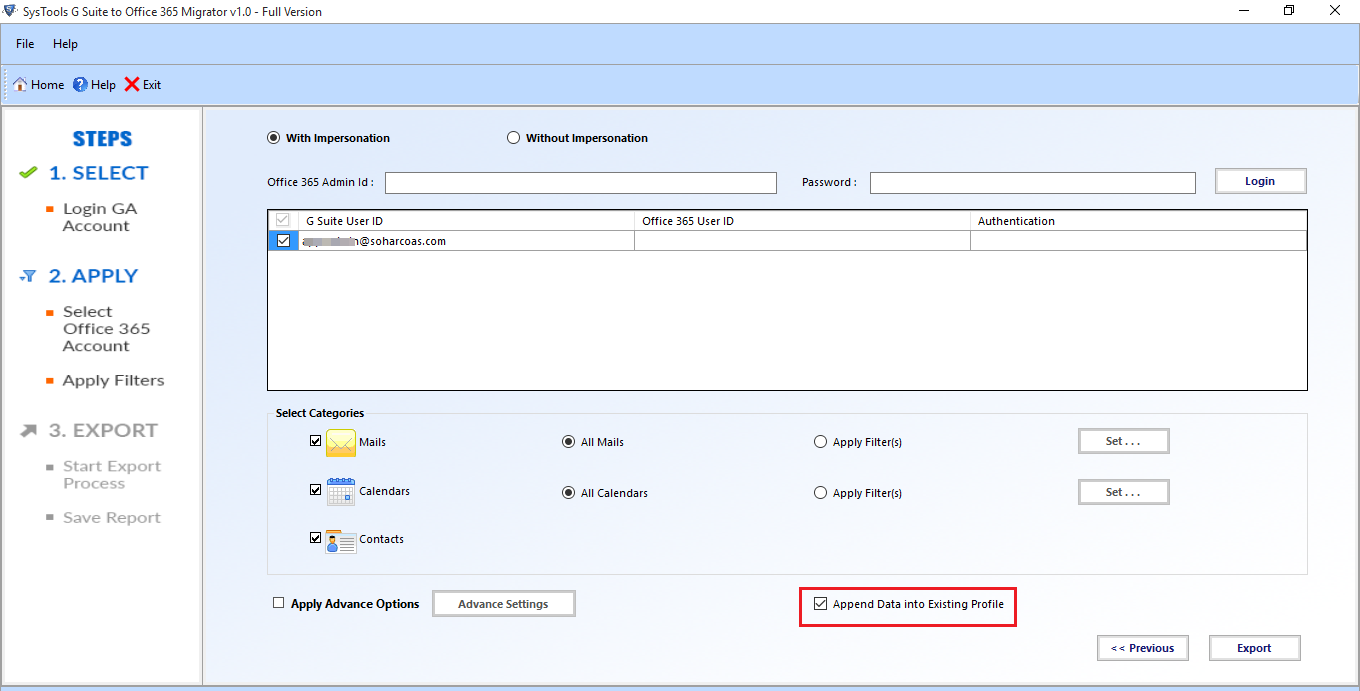This screenshot has width=1360, height=691.
Task: Select the 1. SELECT step heading
Action: pos(98,173)
